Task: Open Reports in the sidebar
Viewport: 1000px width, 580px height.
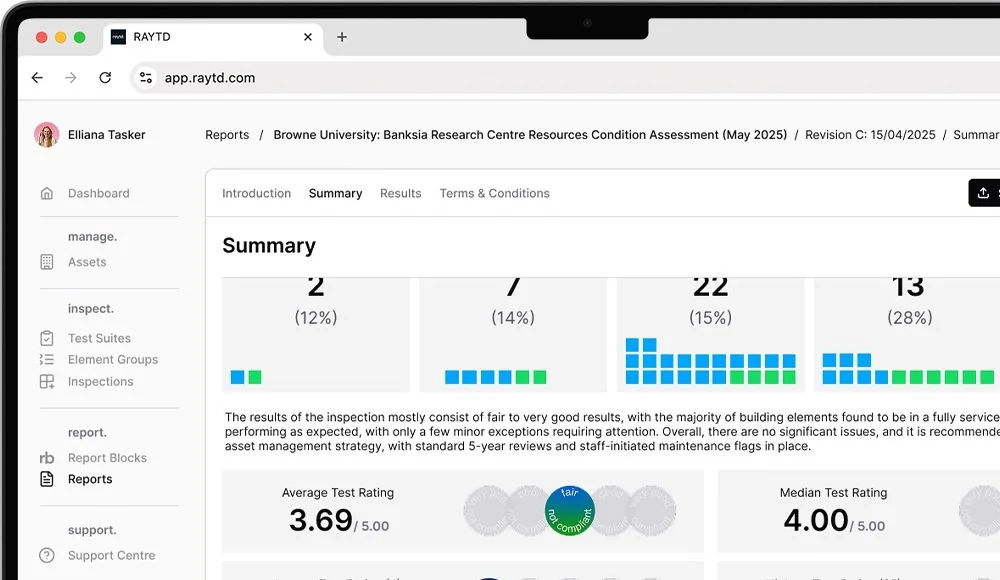Action: 90,479
